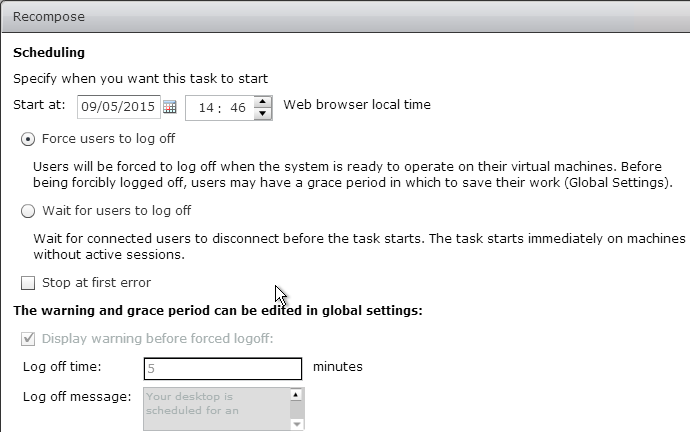
Task: Click the Recompose title bar
Action: tap(346, 17)
